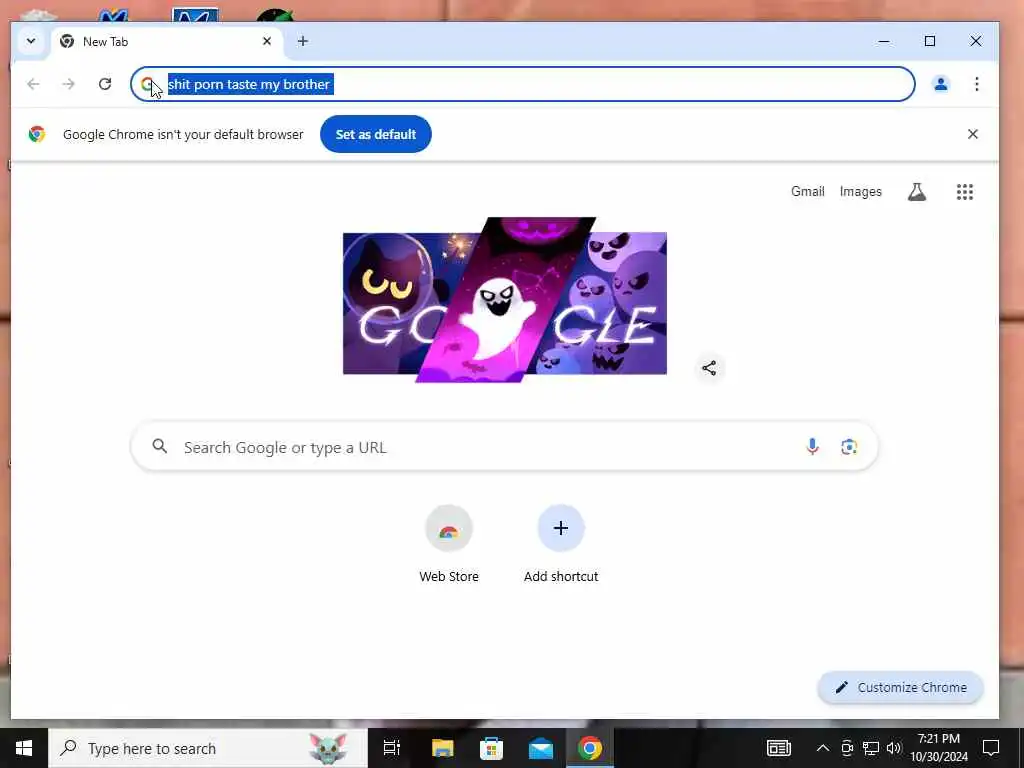
Task: Open the Chrome profile avatar
Action: pos(940,84)
